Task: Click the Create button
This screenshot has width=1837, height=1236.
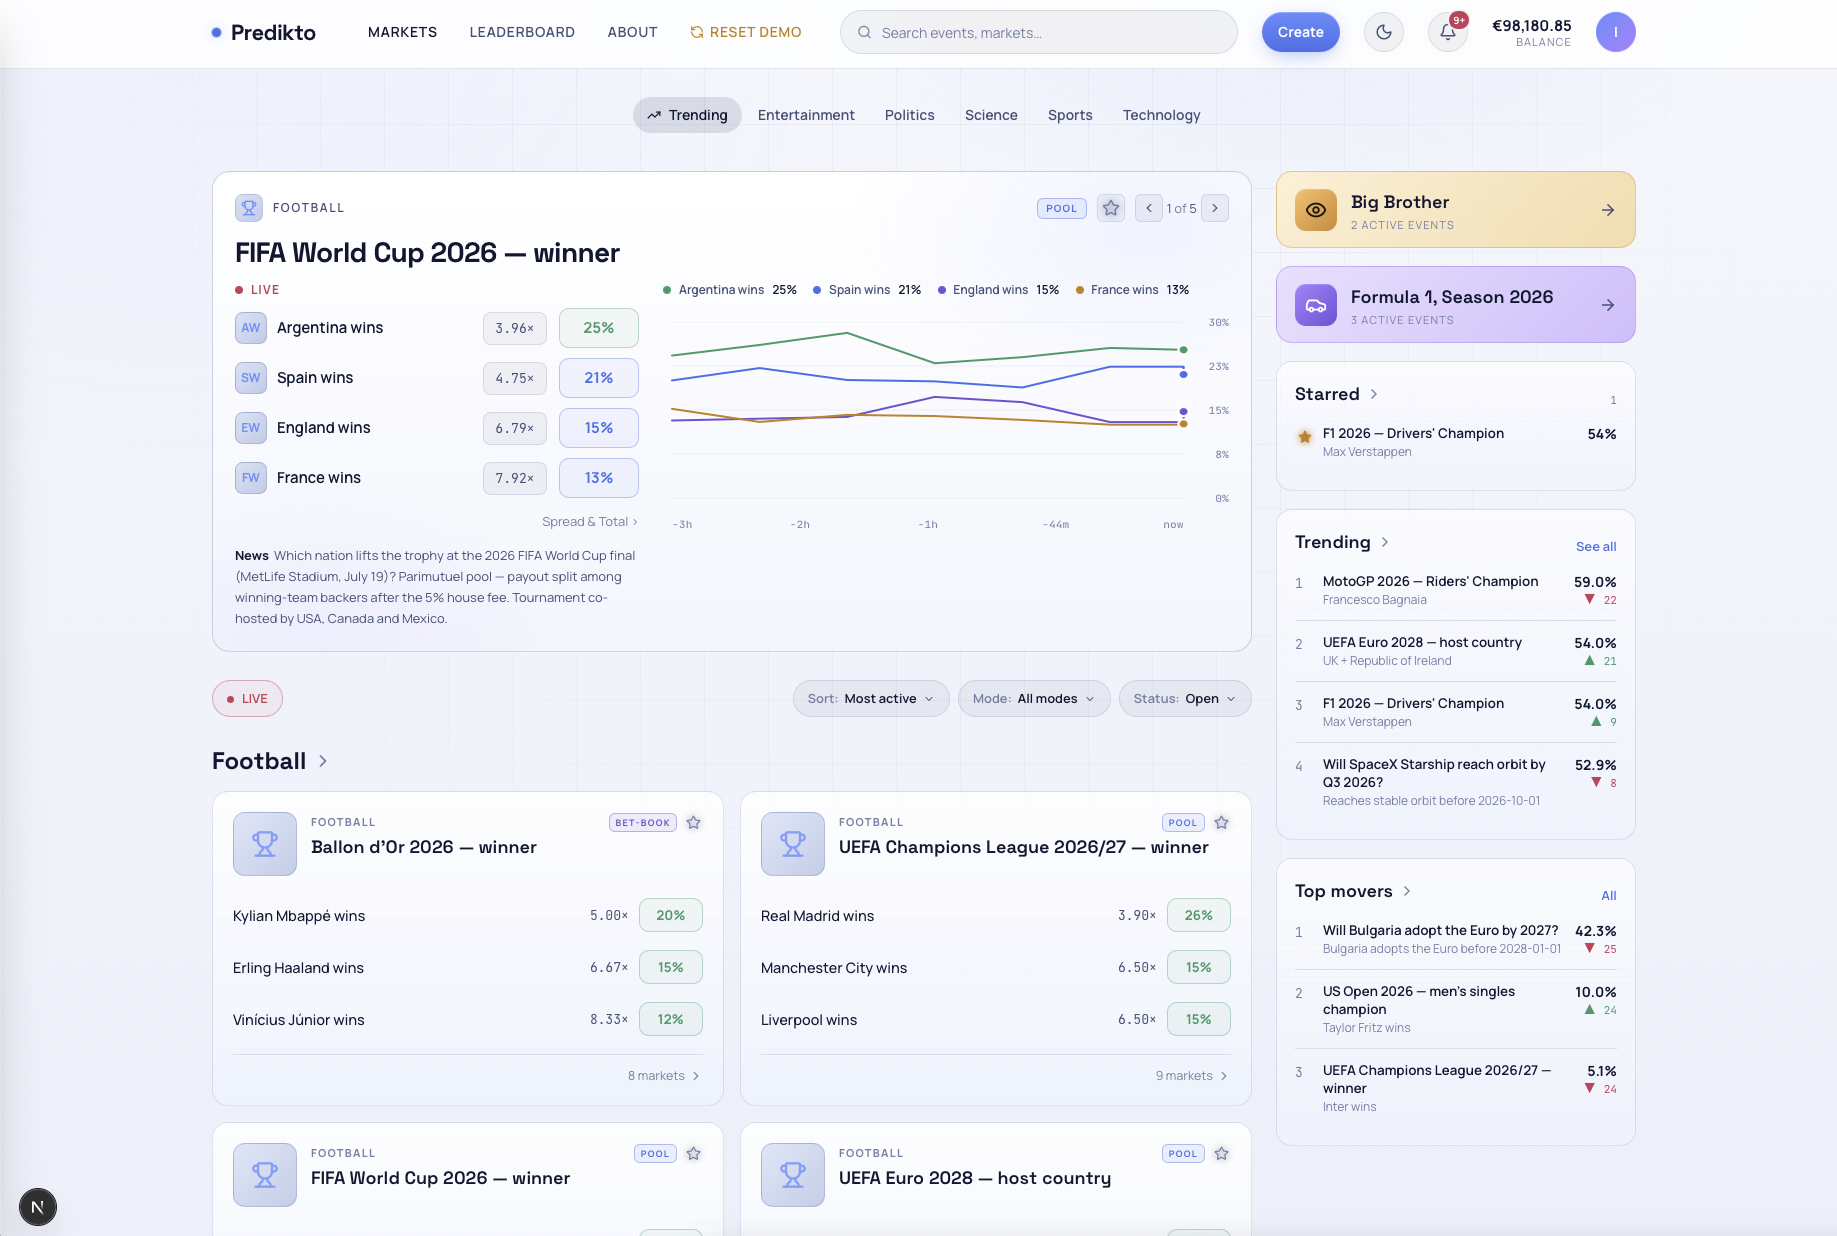Action: coord(1300,32)
